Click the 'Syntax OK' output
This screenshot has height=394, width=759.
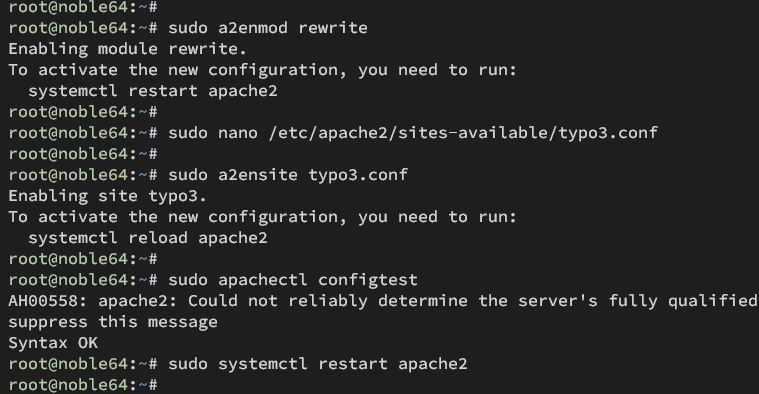click(53, 343)
